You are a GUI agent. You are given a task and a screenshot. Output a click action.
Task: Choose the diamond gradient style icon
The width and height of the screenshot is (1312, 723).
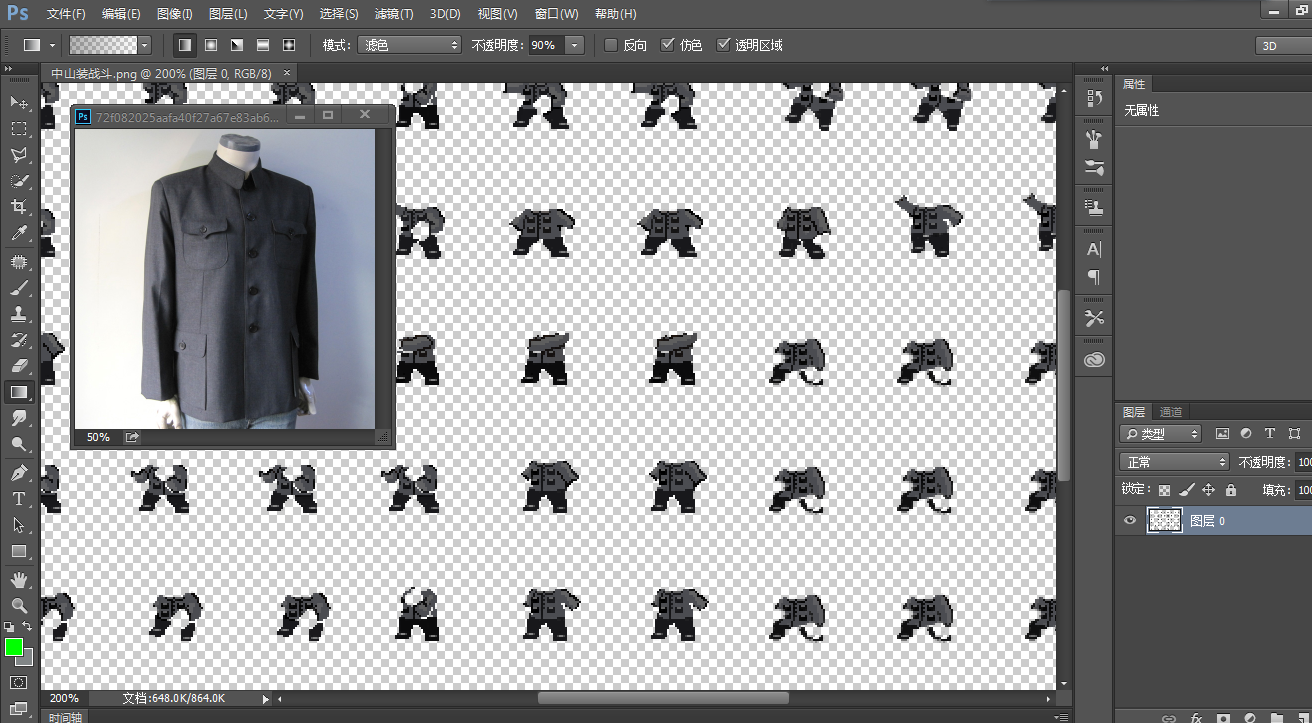(289, 45)
